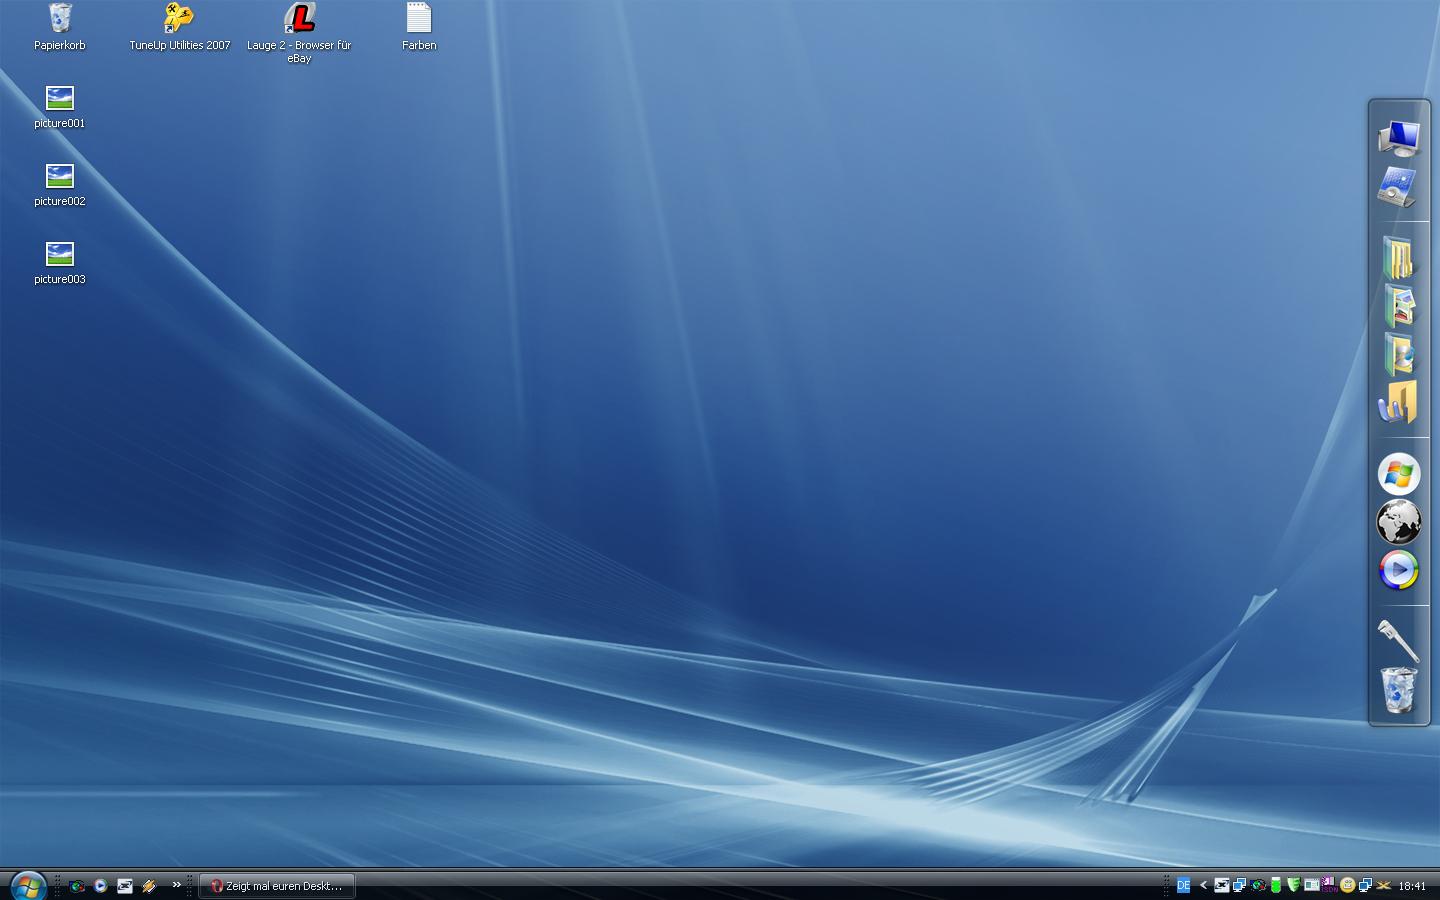This screenshot has width=1440, height=900.
Task: Select the picture003 image file
Action: pyautogui.click(x=60, y=263)
